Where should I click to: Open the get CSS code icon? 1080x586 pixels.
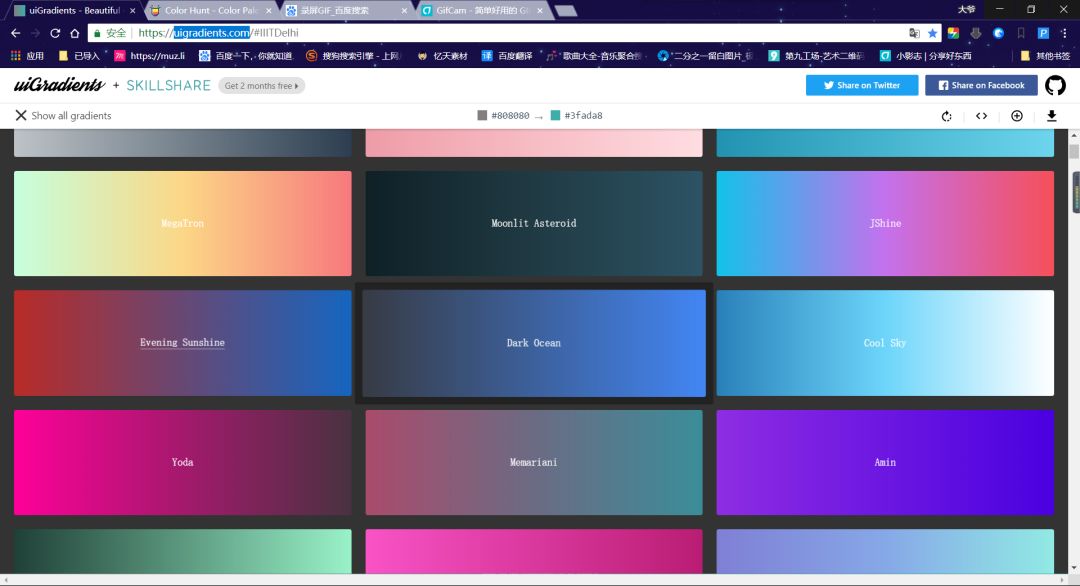[982, 116]
